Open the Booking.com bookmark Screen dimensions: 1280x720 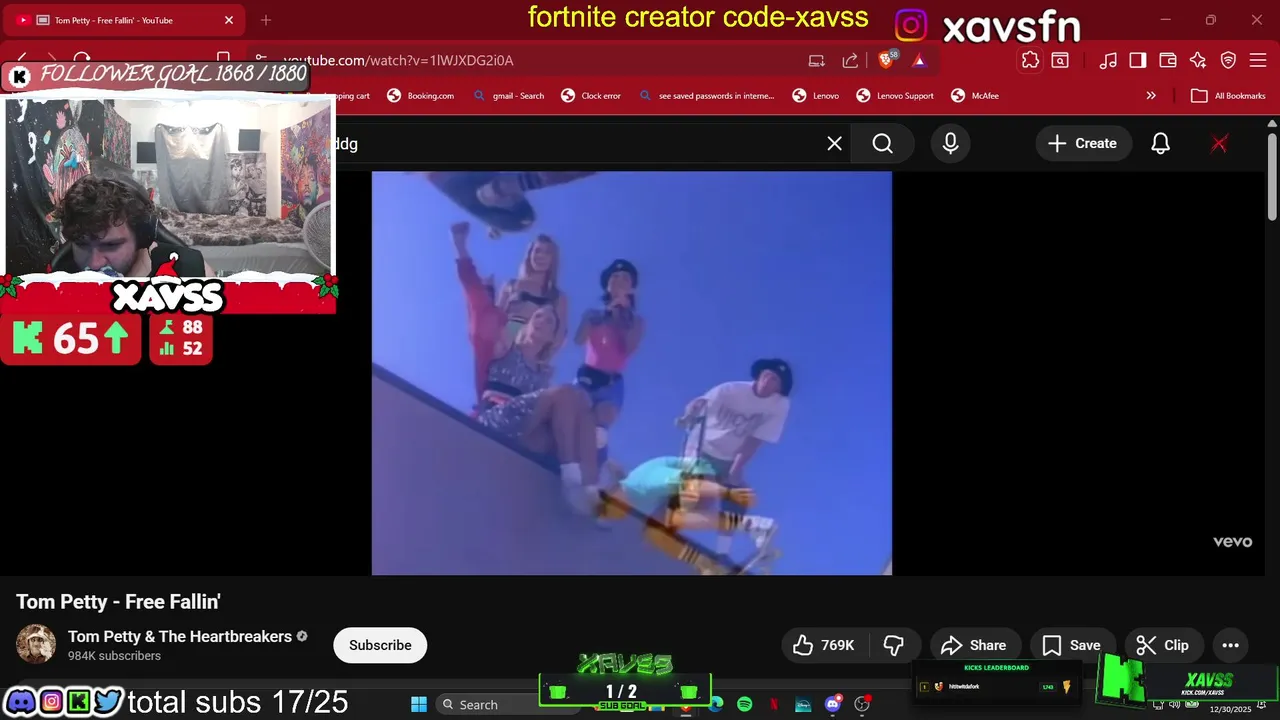pyautogui.click(x=420, y=96)
